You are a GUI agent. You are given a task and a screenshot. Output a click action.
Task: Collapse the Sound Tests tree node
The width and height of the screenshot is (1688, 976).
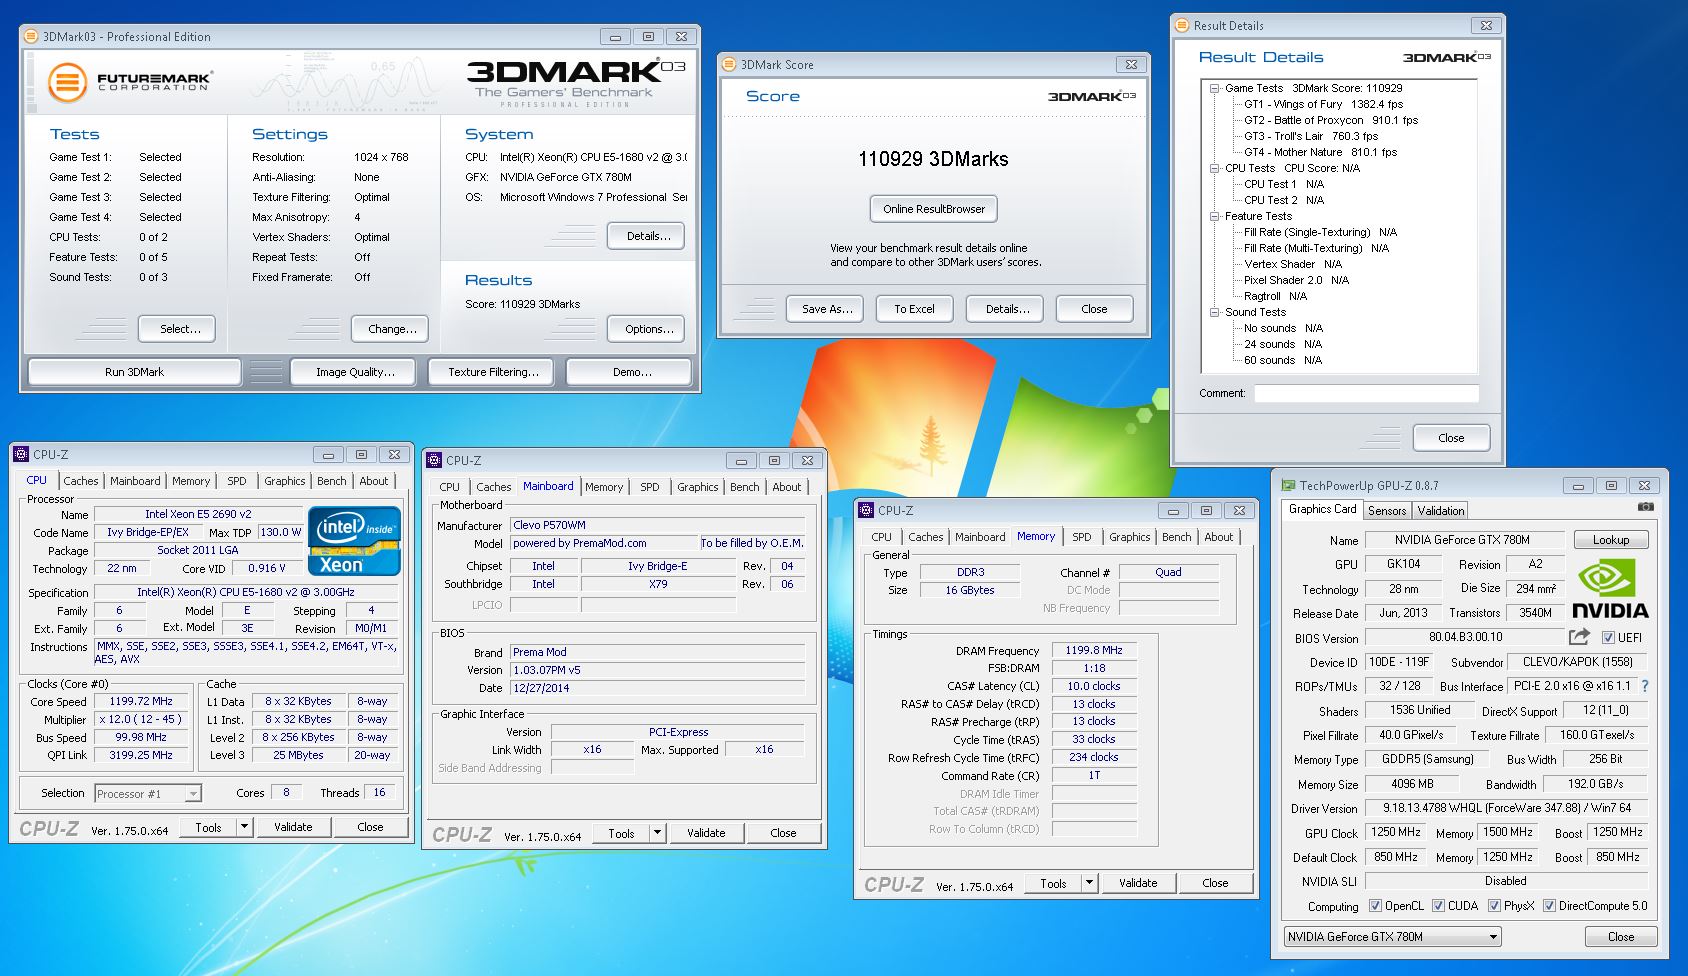point(1214,312)
